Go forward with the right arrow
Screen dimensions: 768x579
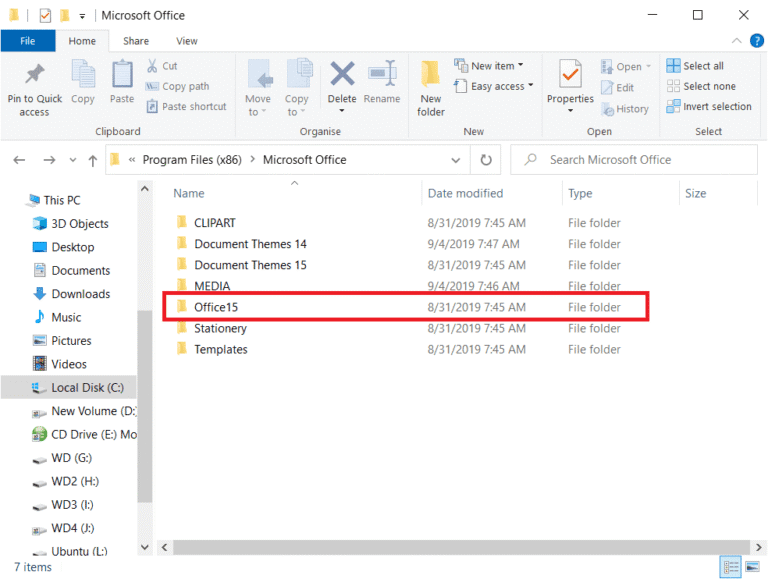[x=49, y=160]
